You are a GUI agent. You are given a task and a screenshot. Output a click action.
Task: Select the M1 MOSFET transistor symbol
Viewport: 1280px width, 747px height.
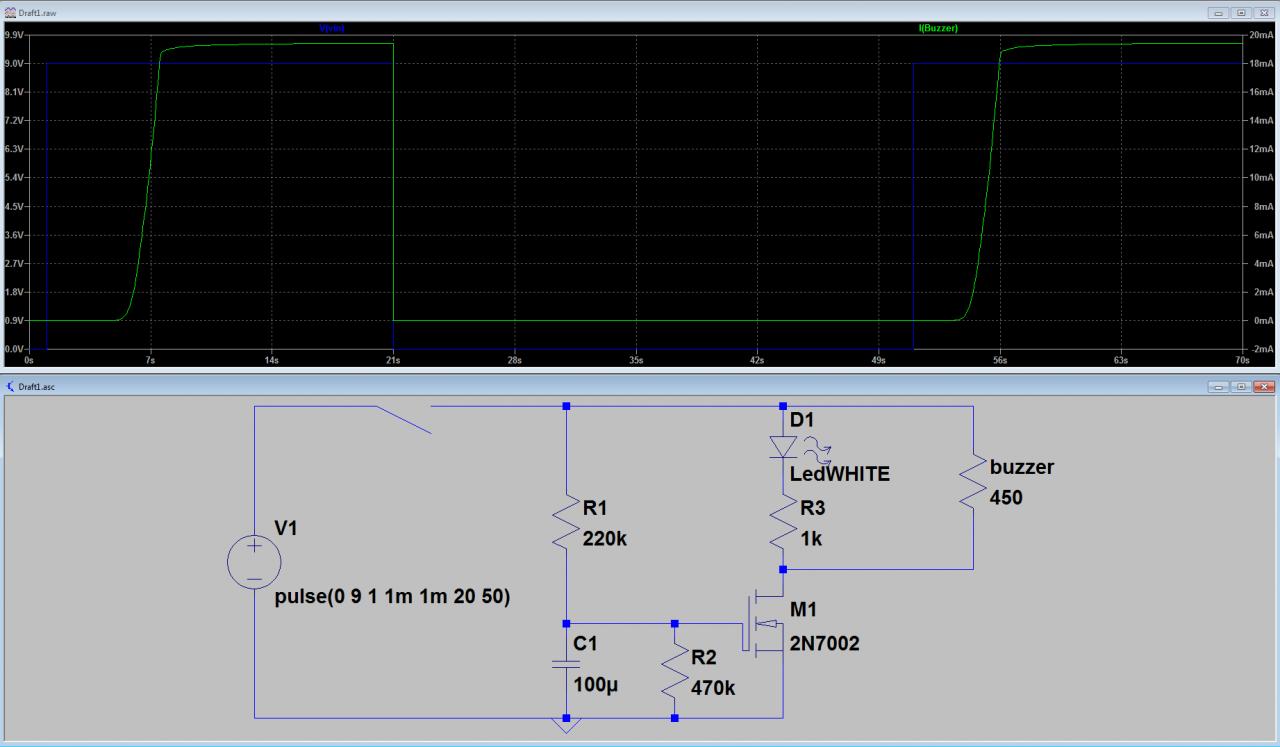(x=765, y=624)
